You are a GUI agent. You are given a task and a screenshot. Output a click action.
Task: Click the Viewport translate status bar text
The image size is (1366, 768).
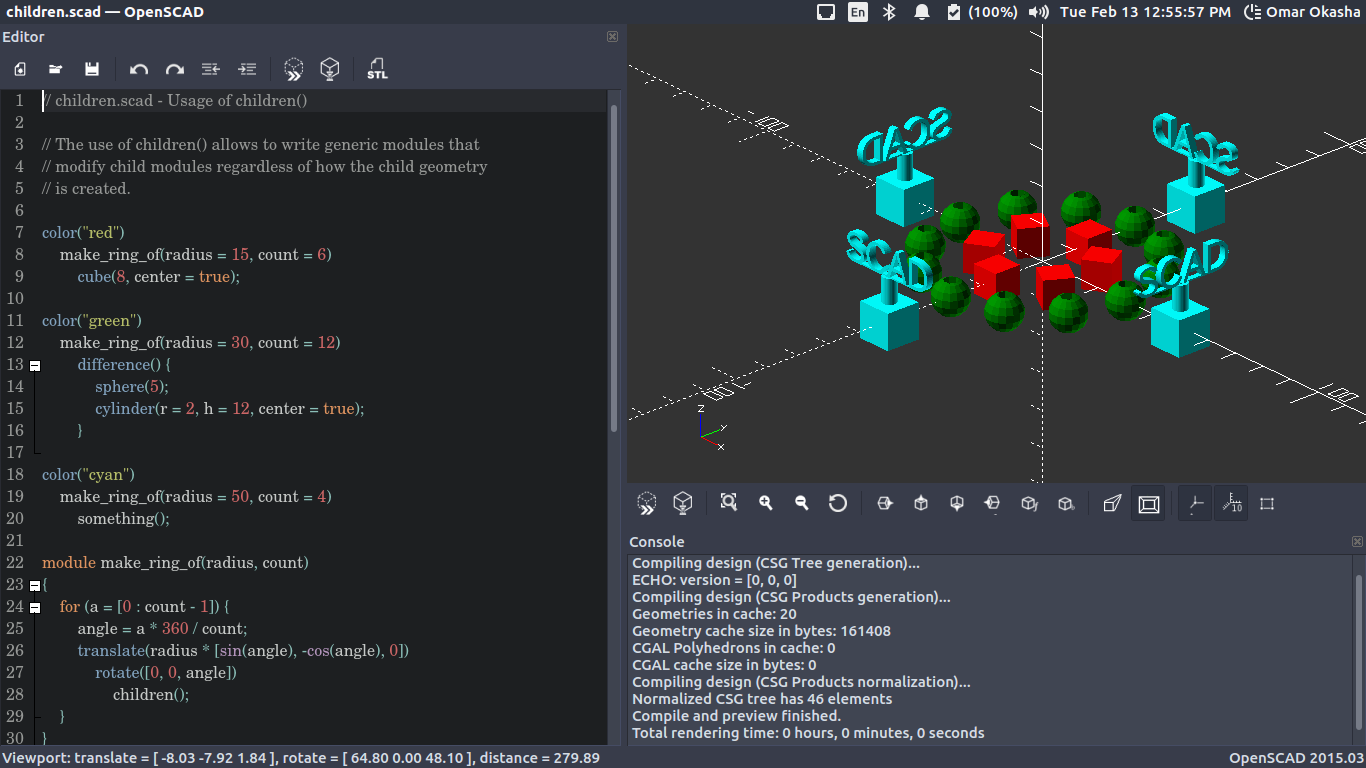[301, 758]
